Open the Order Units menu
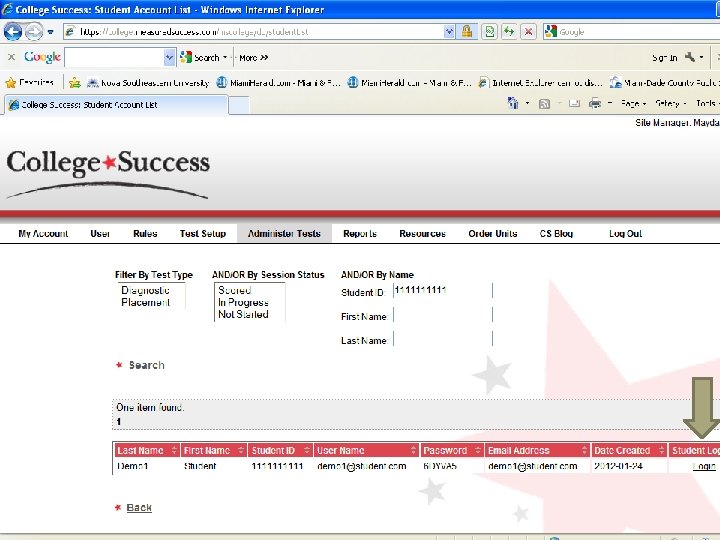 coord(493,233)
